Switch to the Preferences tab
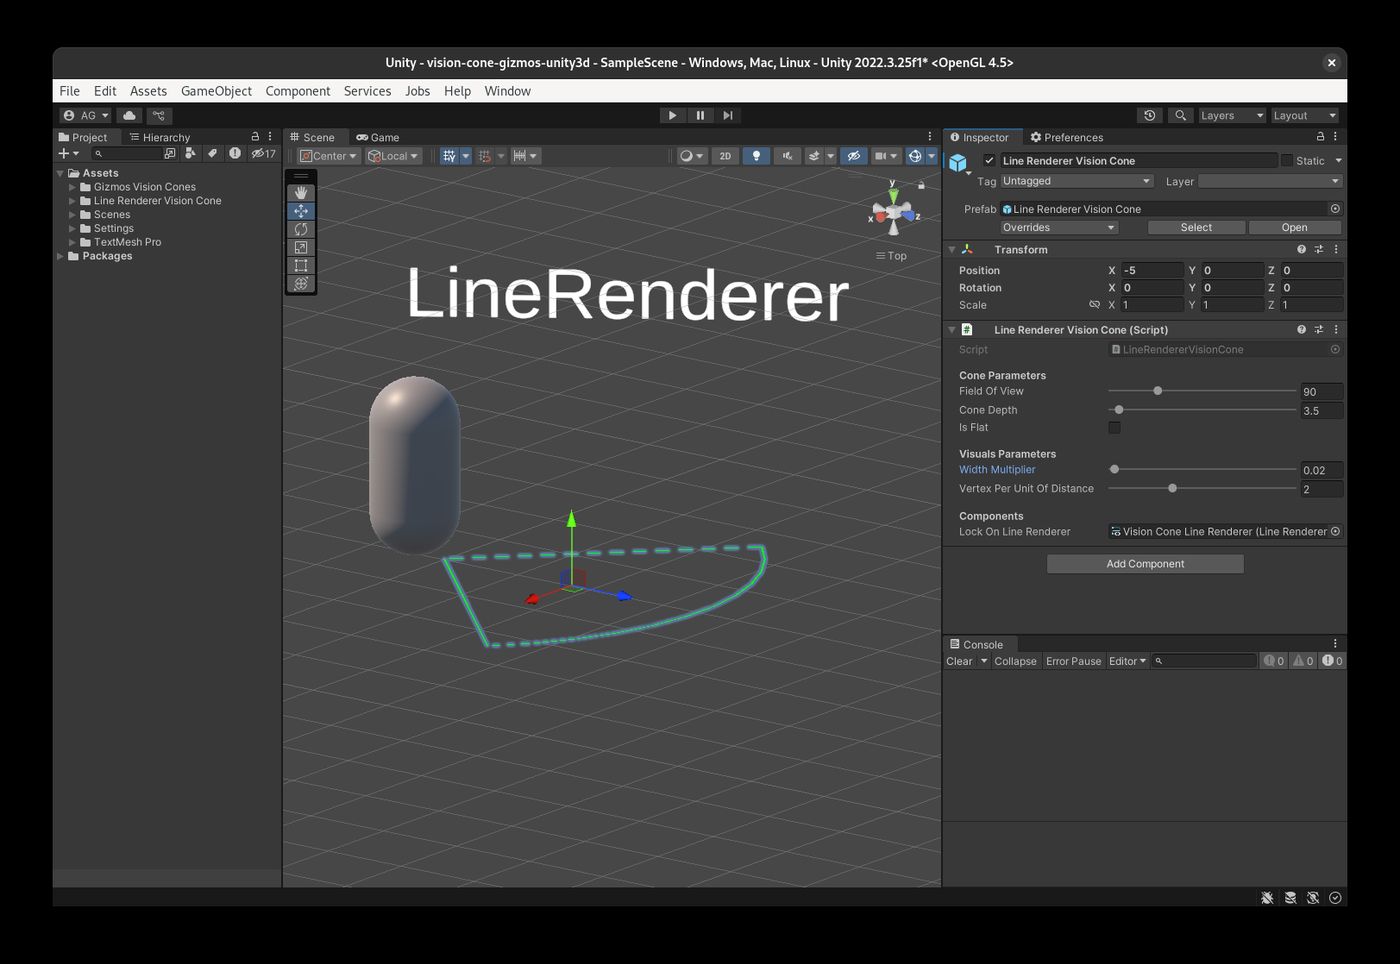This screenshot has width=1400, height=964. [x=1067, y=137]
